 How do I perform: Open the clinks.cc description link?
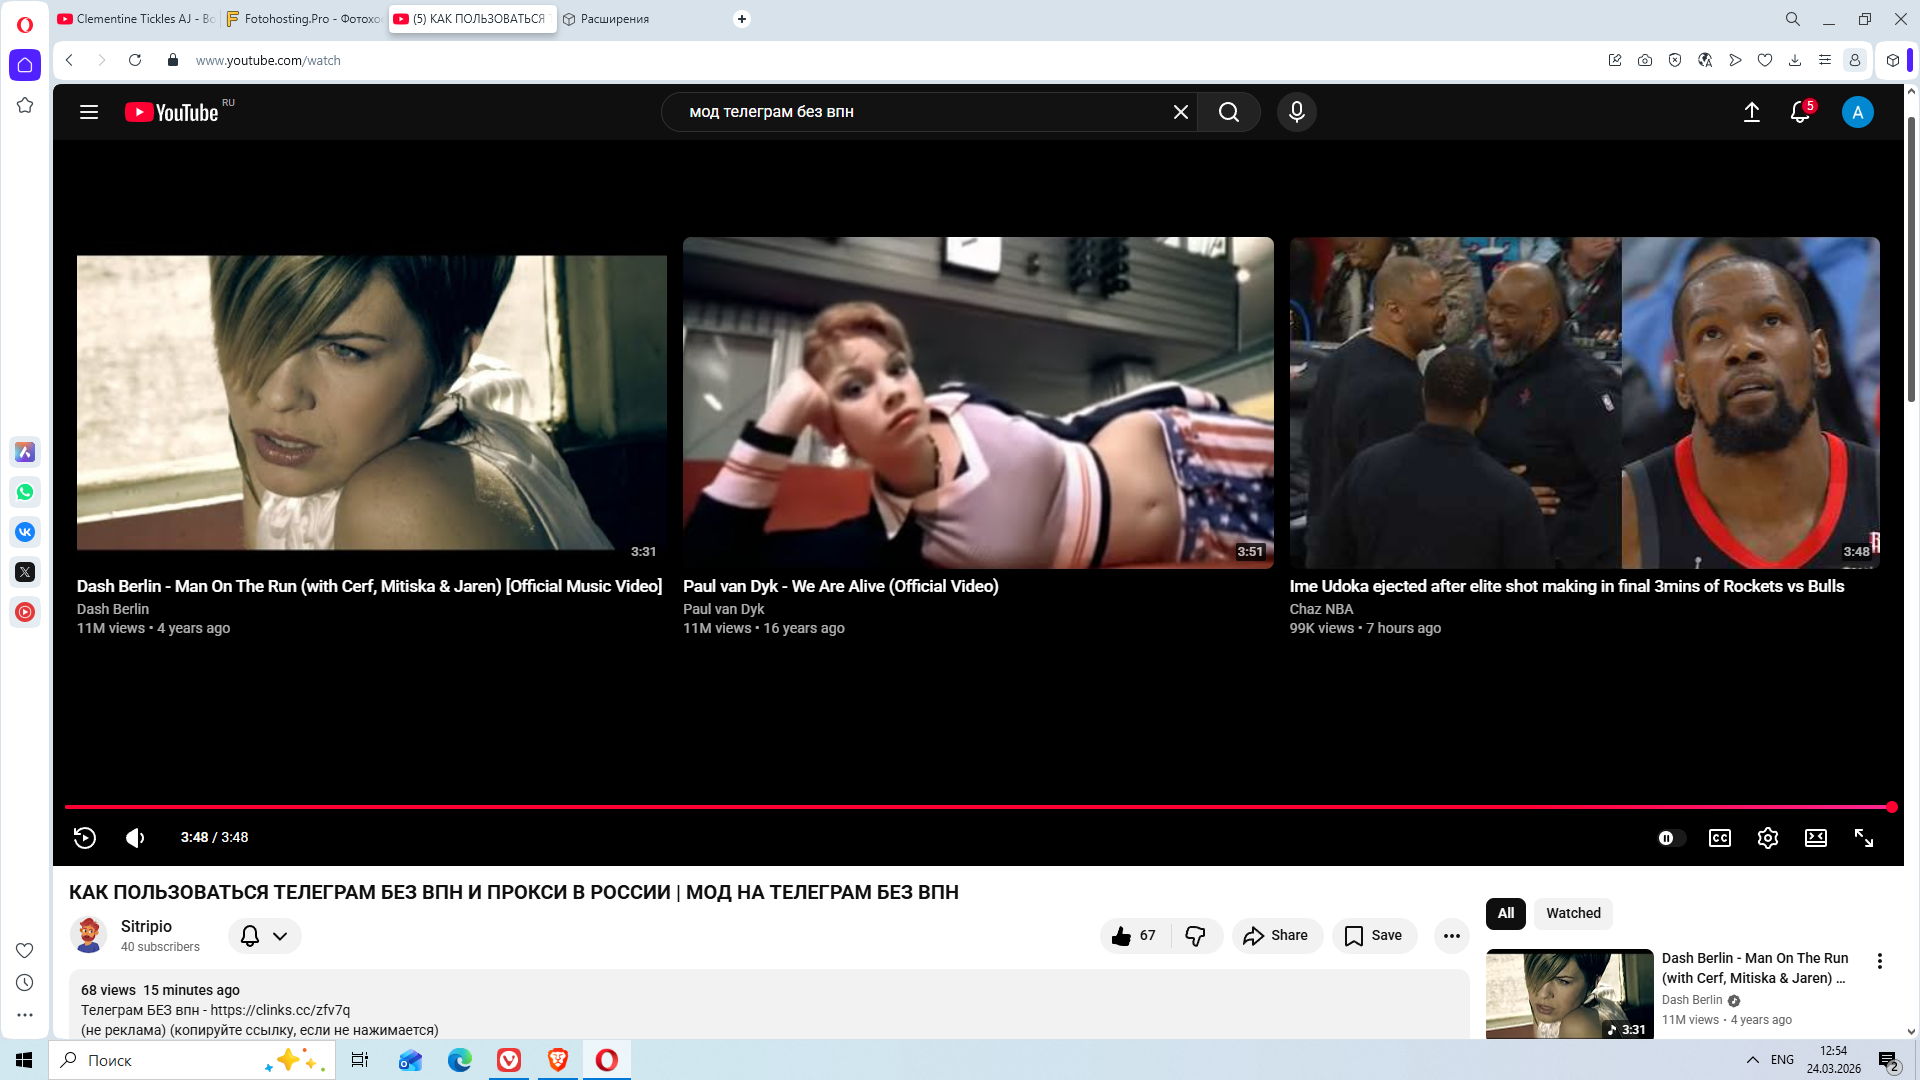click(280, 1010)
